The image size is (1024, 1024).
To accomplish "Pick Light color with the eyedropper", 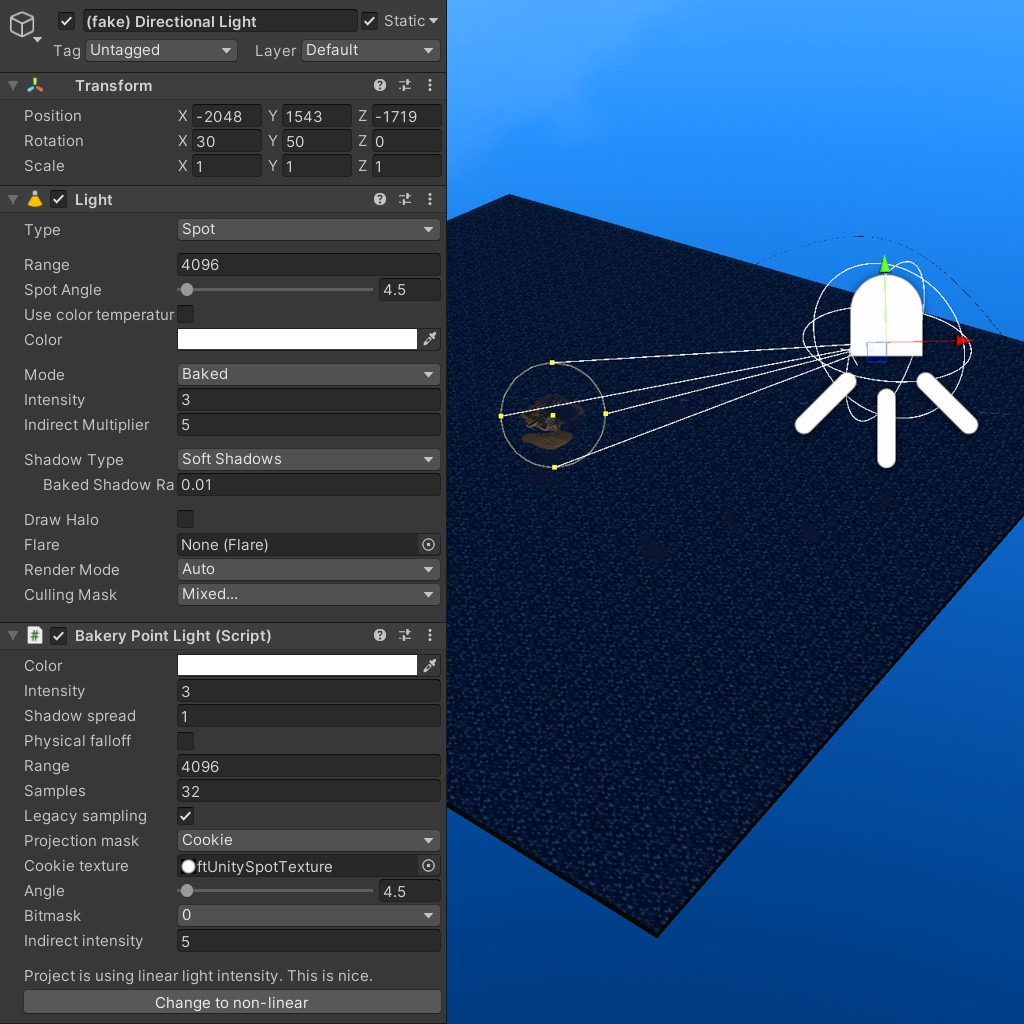I will pyautogui.click(x=429, y=339).
